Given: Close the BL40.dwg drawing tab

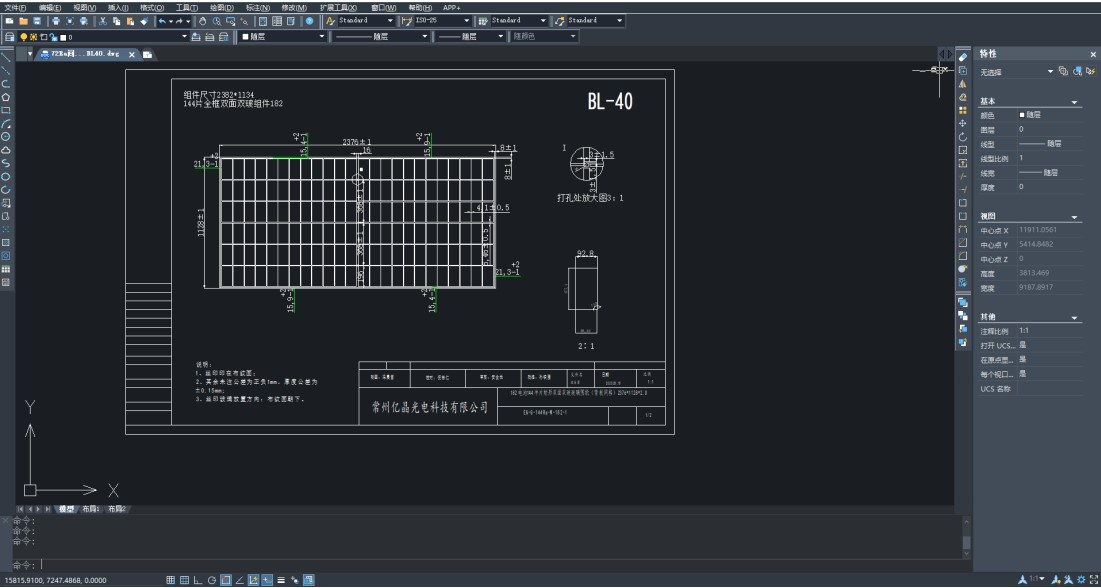Looking at the screenshot, I should pos(130,54).
